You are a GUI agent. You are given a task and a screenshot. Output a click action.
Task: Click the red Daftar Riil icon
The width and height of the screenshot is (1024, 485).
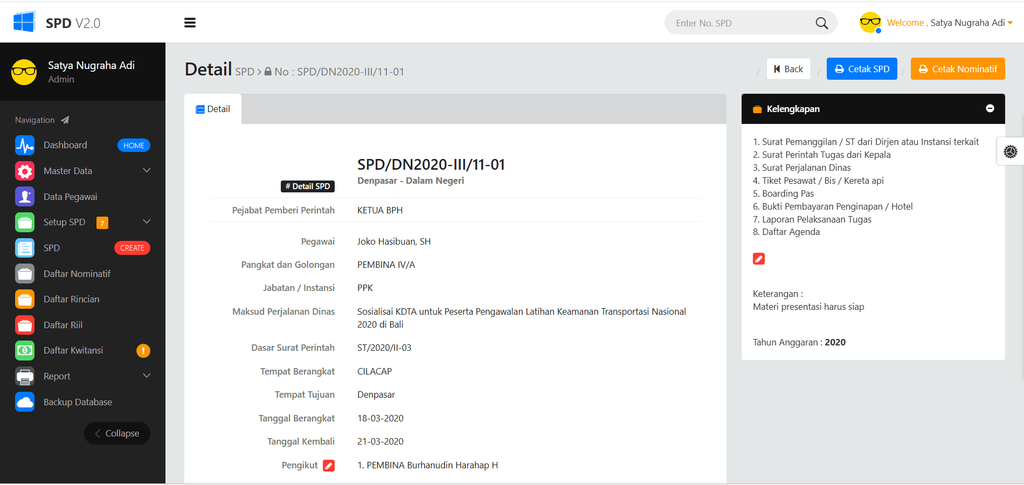(25, 325)
